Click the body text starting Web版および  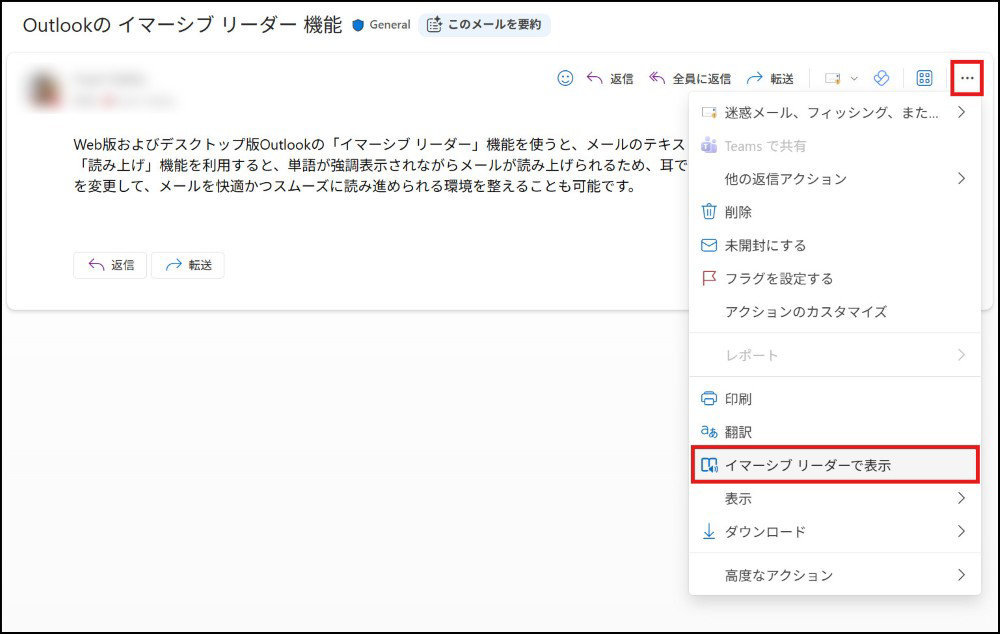[379, 165]
